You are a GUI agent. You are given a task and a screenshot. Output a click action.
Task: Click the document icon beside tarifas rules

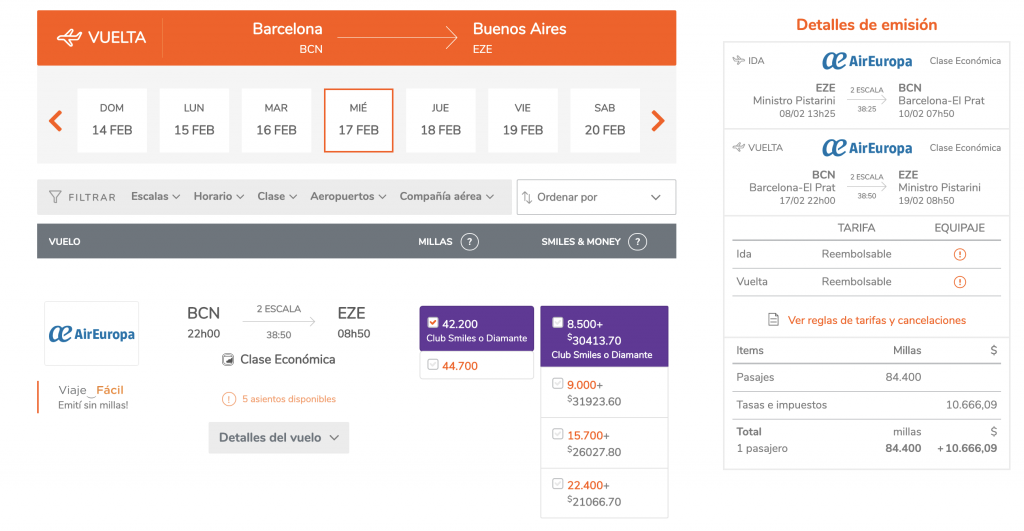pyautogui.click(x=773, y=320)
